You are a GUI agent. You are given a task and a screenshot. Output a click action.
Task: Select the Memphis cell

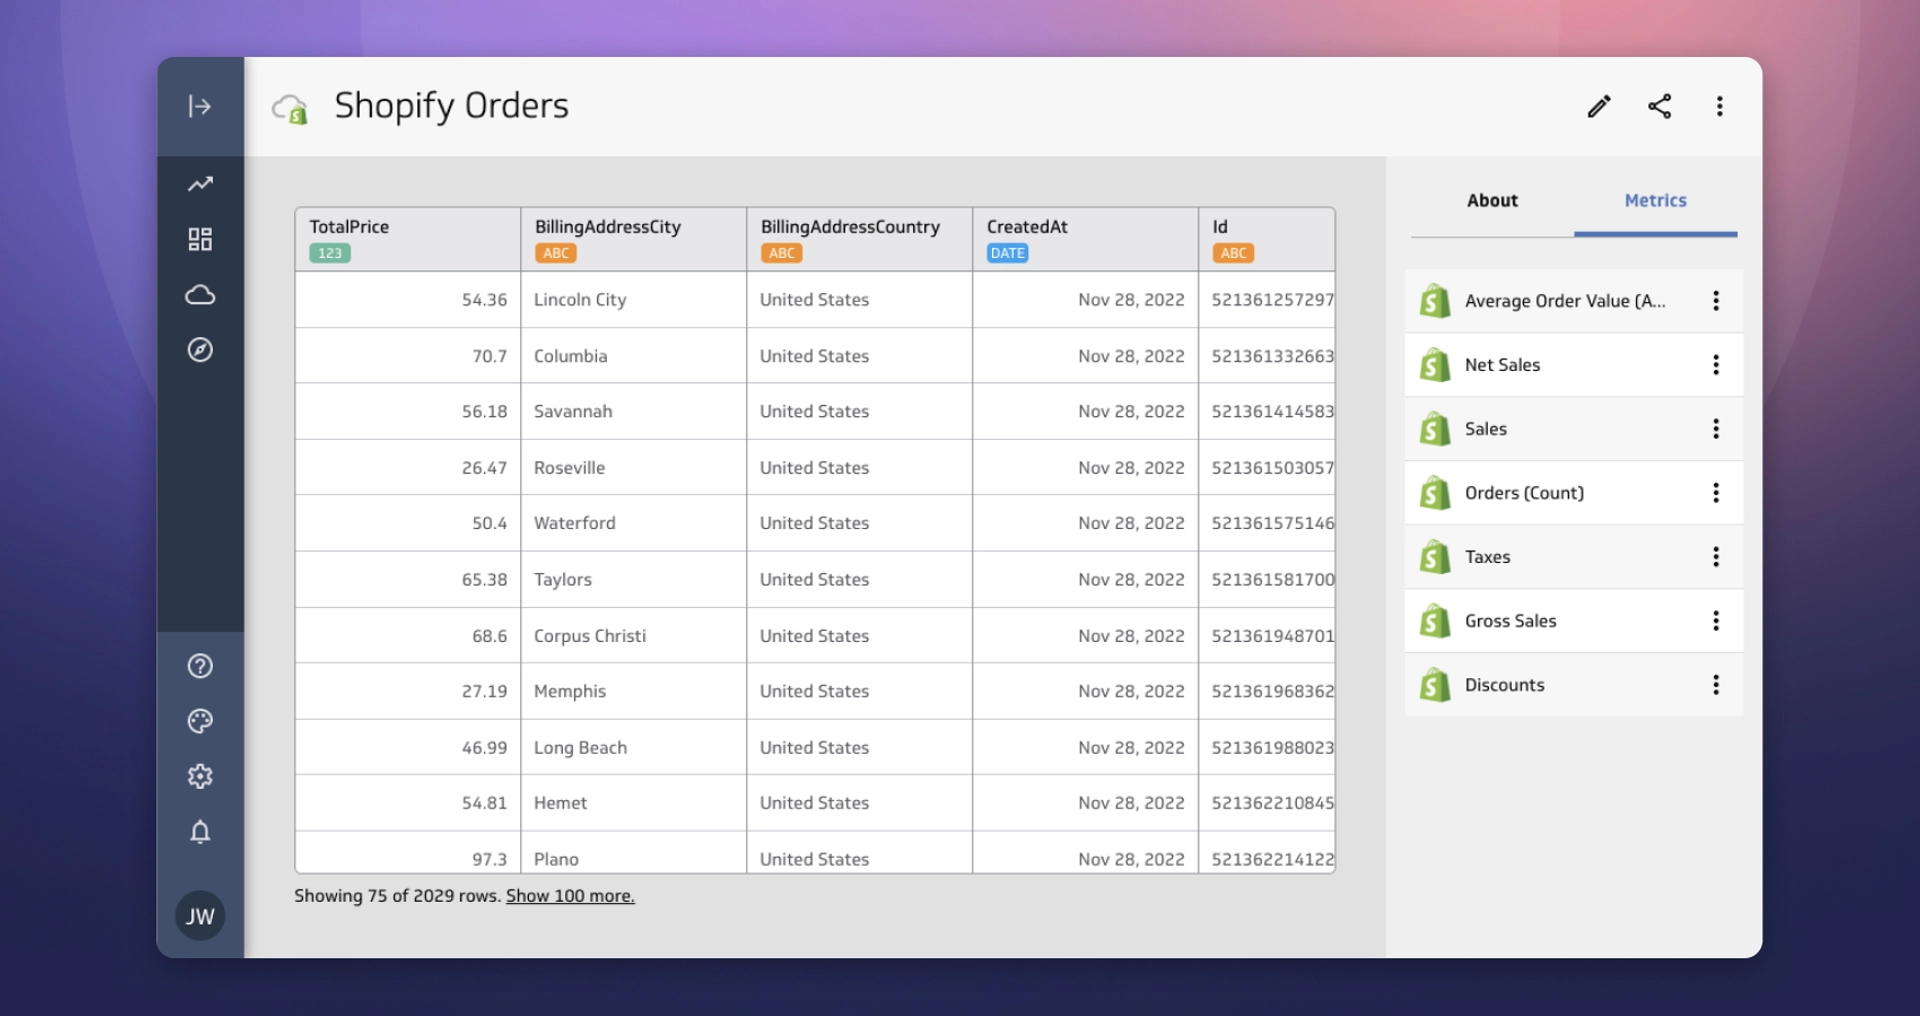(x=634, y=691)
